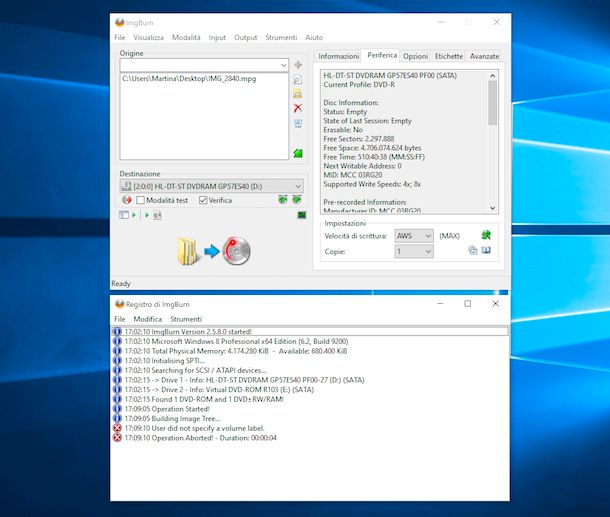The height and width of the screenshot is (517, 610).
Task: Click the right green tray load icon
Action: (x=297, y=200)
